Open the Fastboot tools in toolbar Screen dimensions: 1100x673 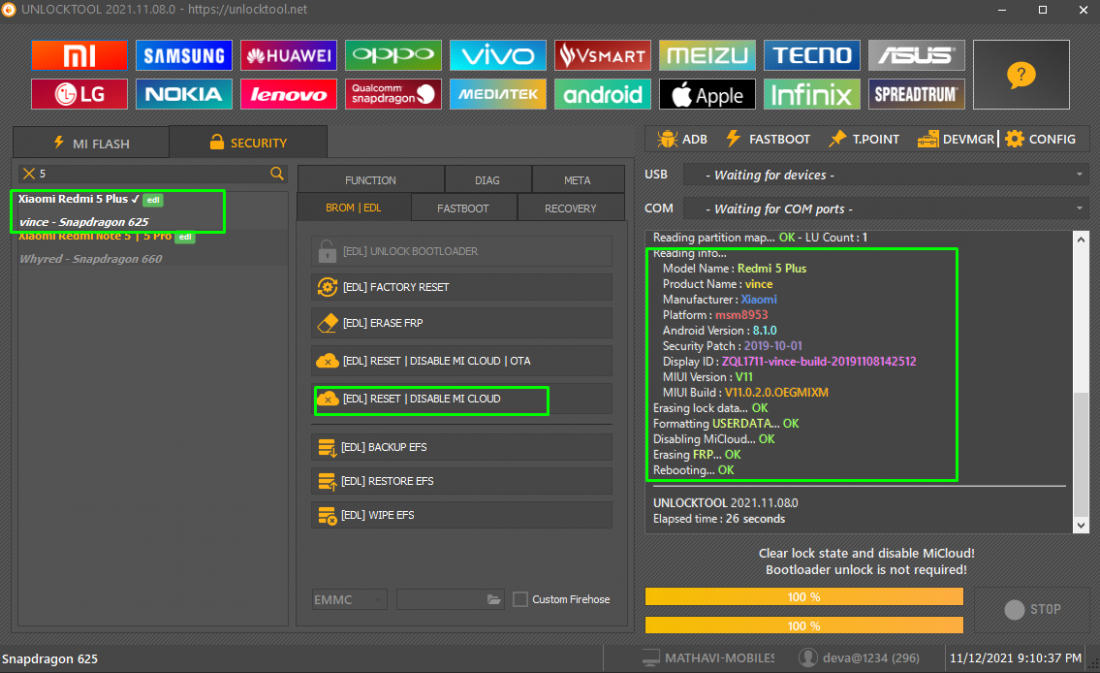[767, 139]
